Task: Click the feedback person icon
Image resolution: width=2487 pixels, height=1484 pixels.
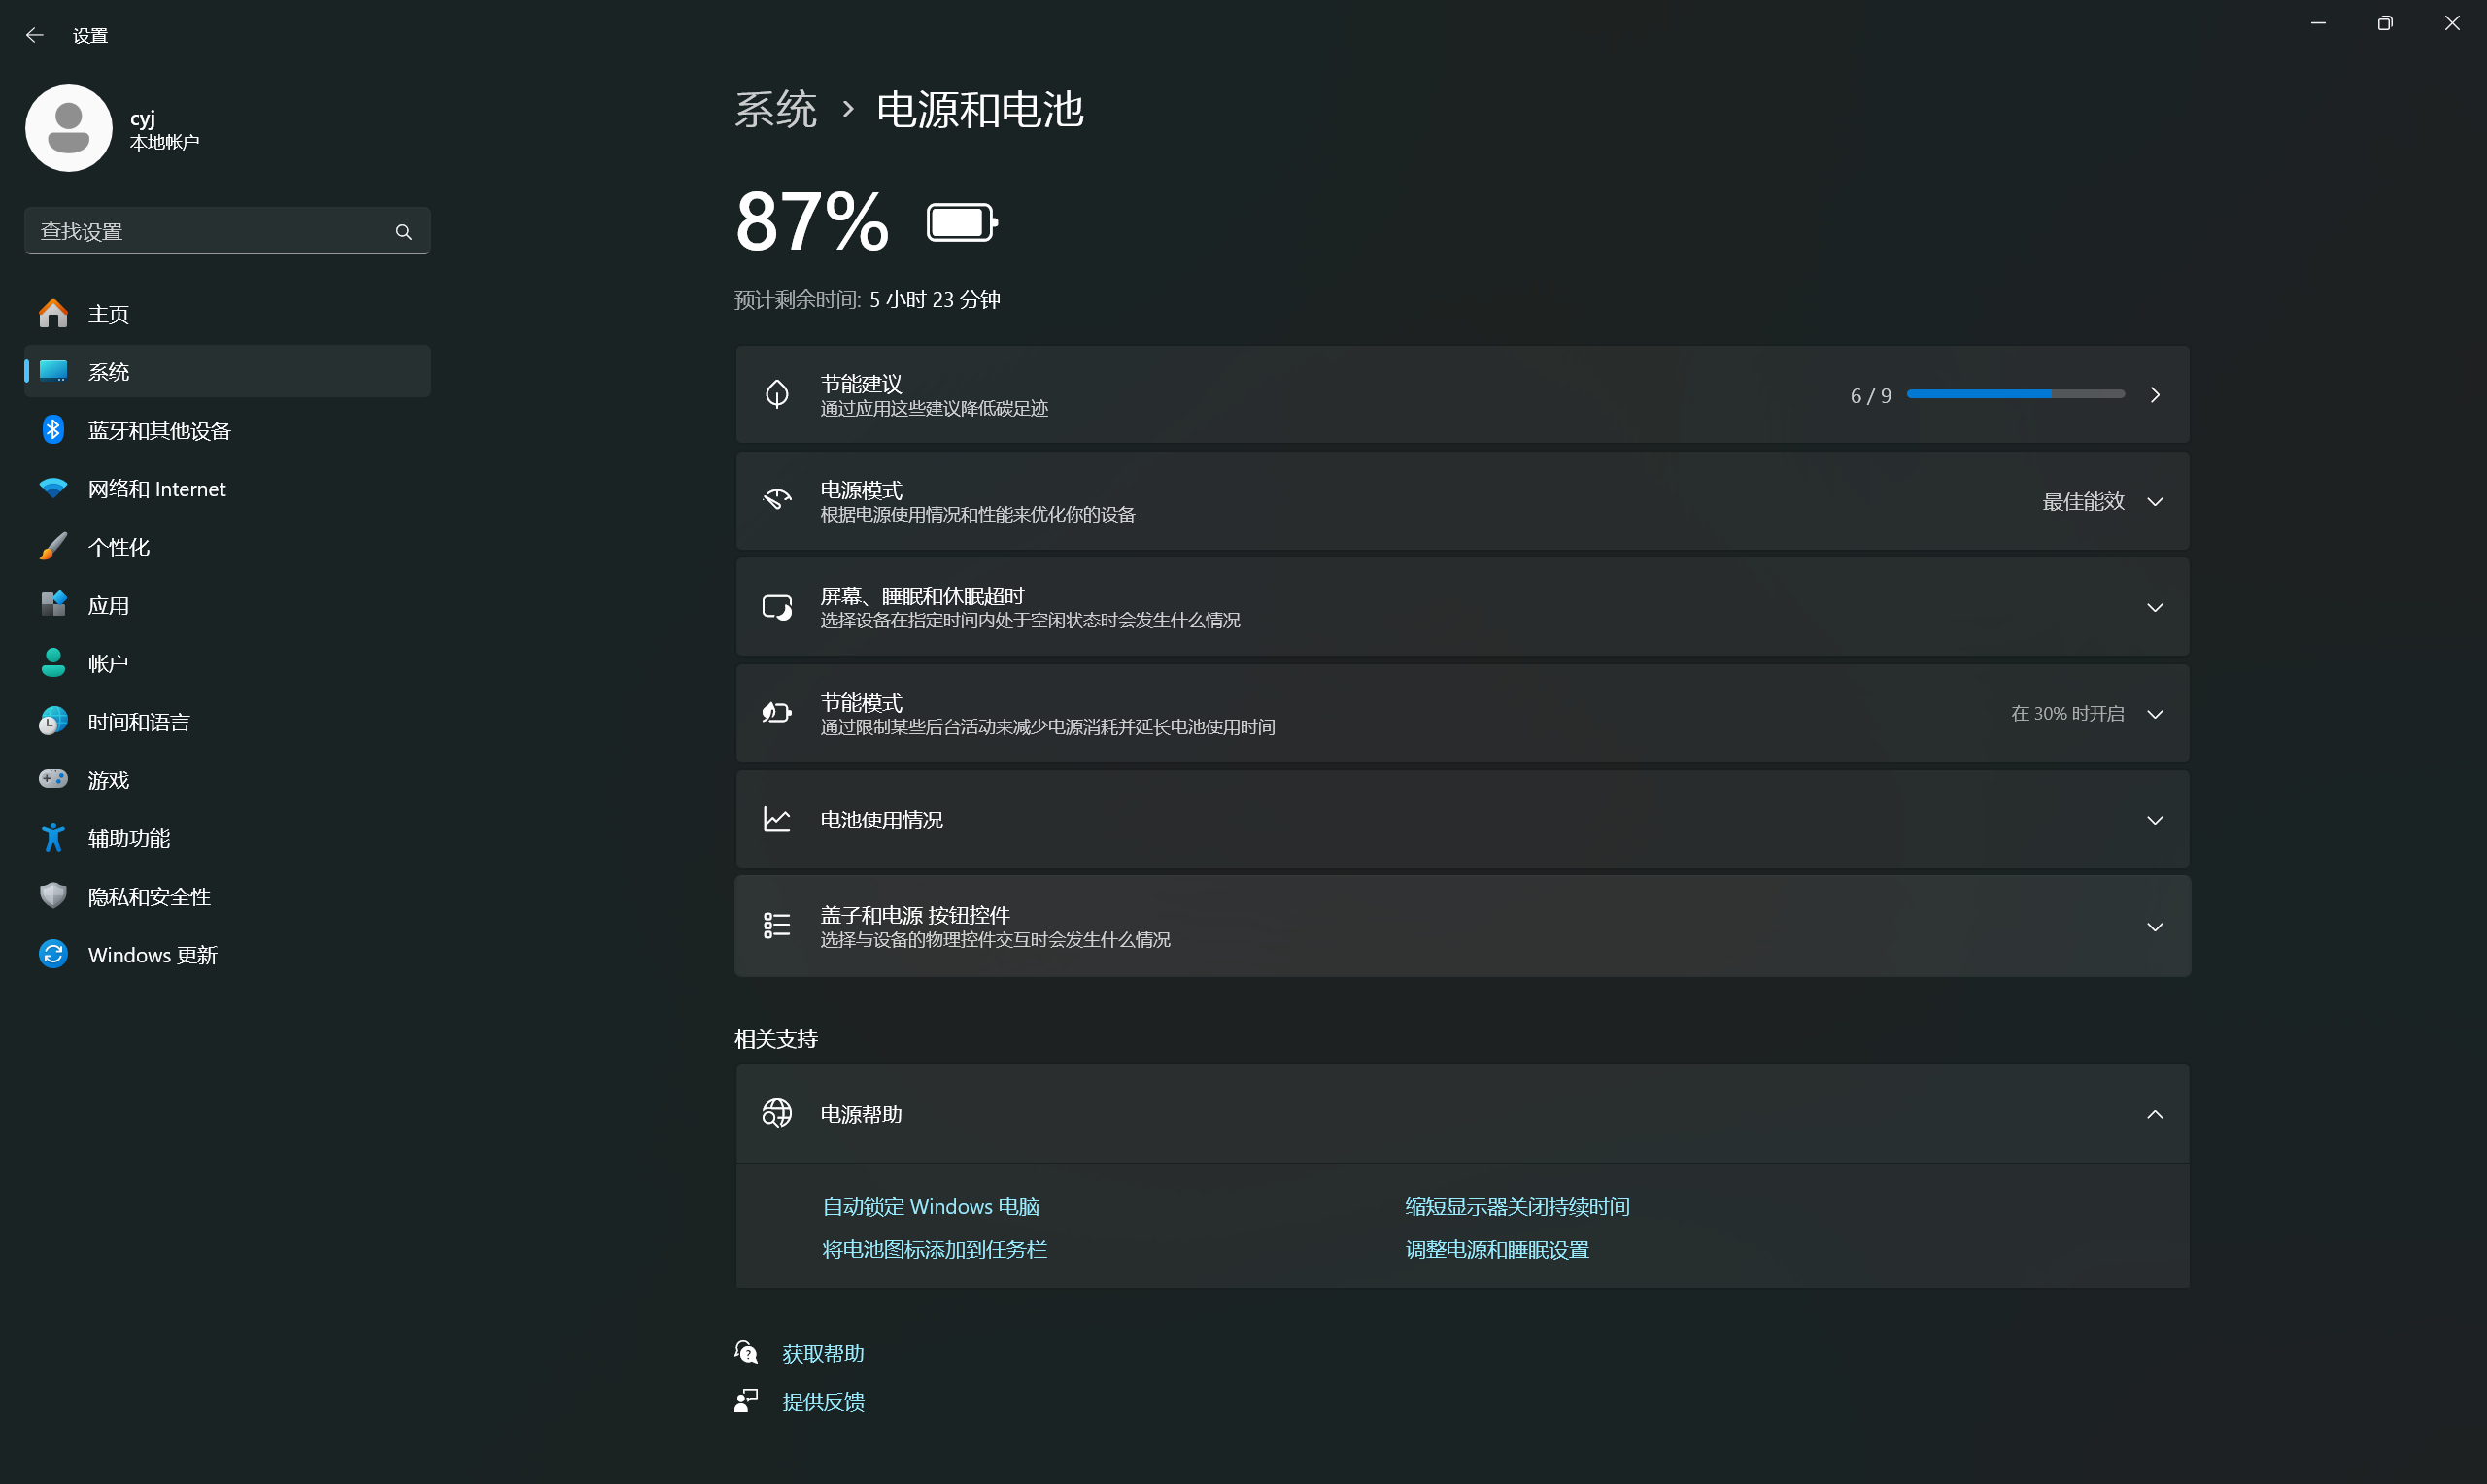Action: [746, 1400]
